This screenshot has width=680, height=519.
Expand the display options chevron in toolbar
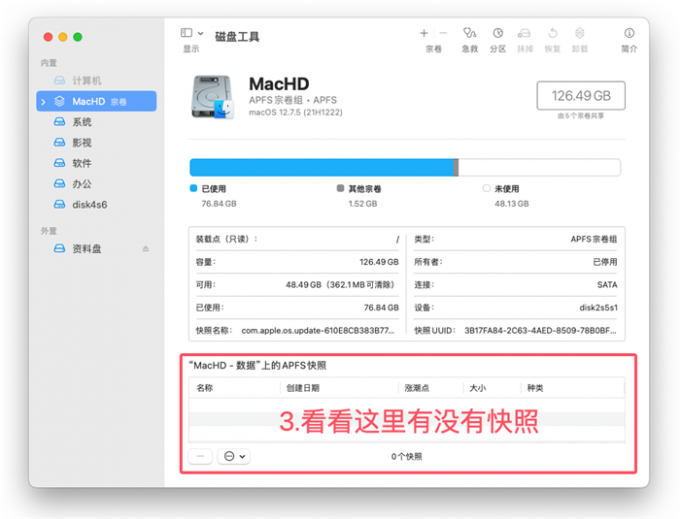[200, 33]
